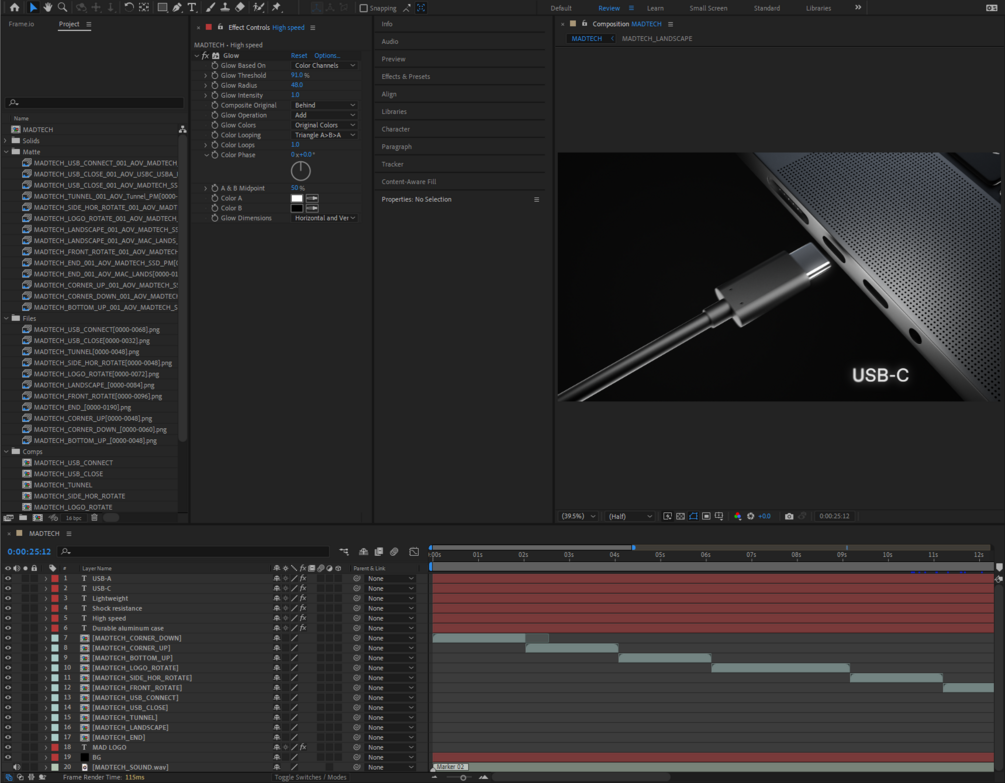
Task: Switch to the Default workspace
Action: tap(561, 8)
